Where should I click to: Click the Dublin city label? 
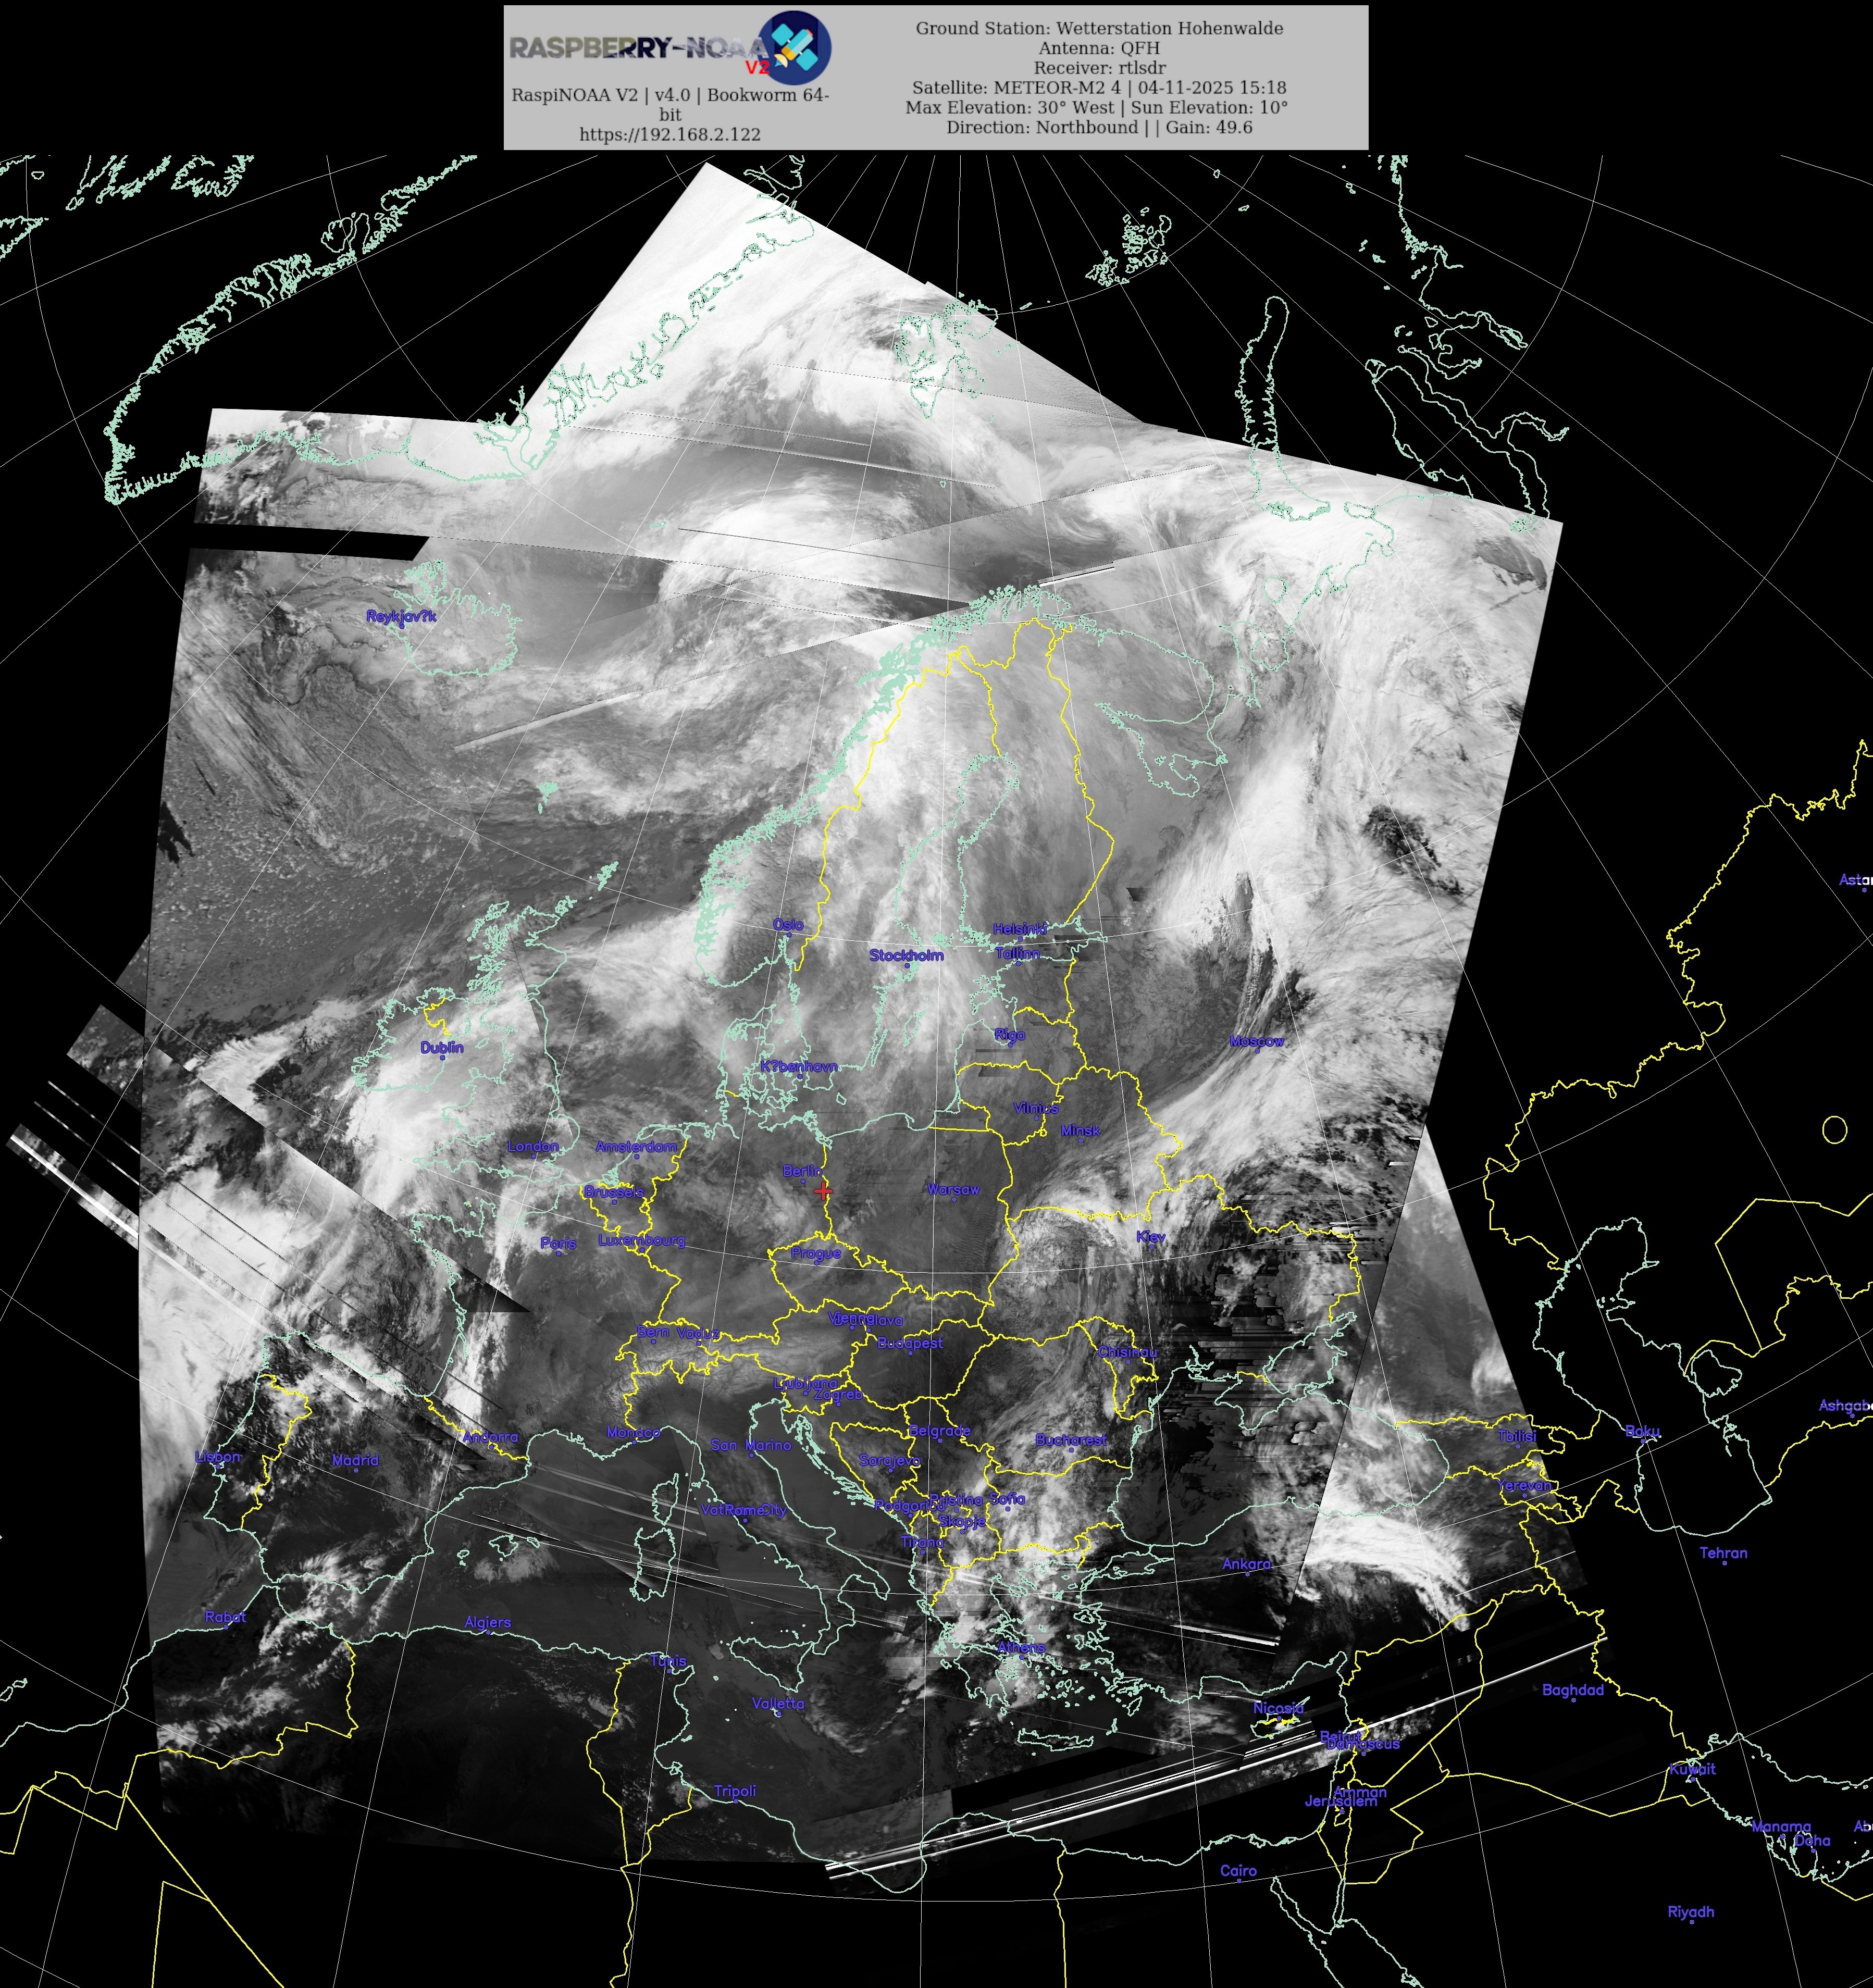[441, 1047]
